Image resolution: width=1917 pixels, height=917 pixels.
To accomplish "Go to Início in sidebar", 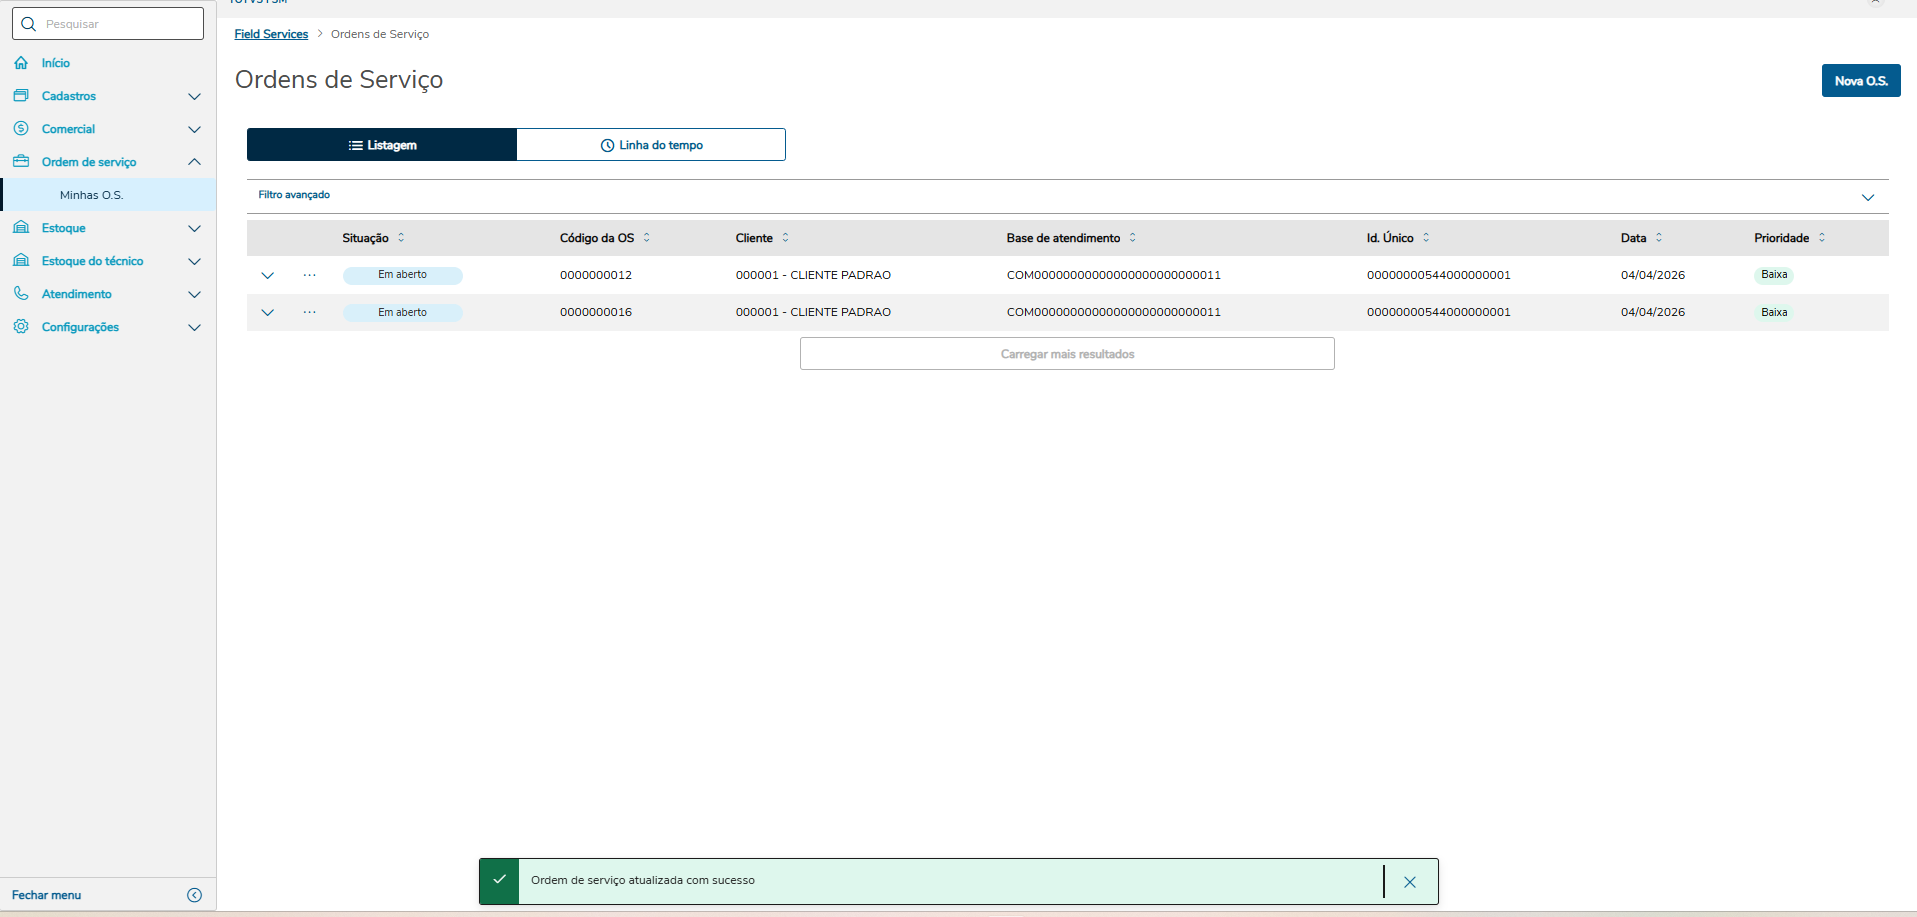I will tap(56, 63).
